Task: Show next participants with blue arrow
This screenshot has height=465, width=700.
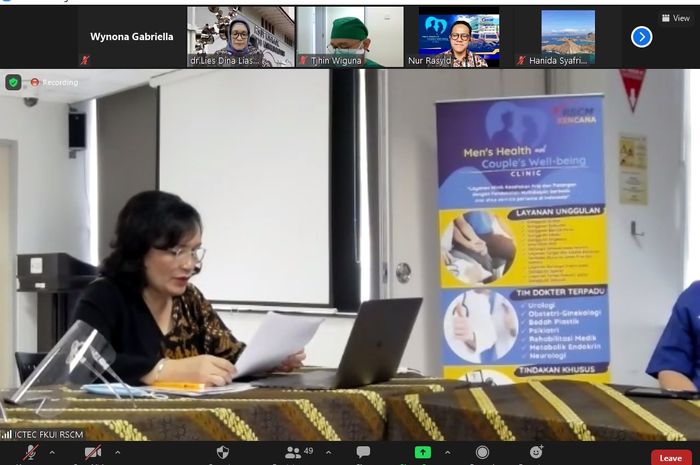Action: (642, 37)
